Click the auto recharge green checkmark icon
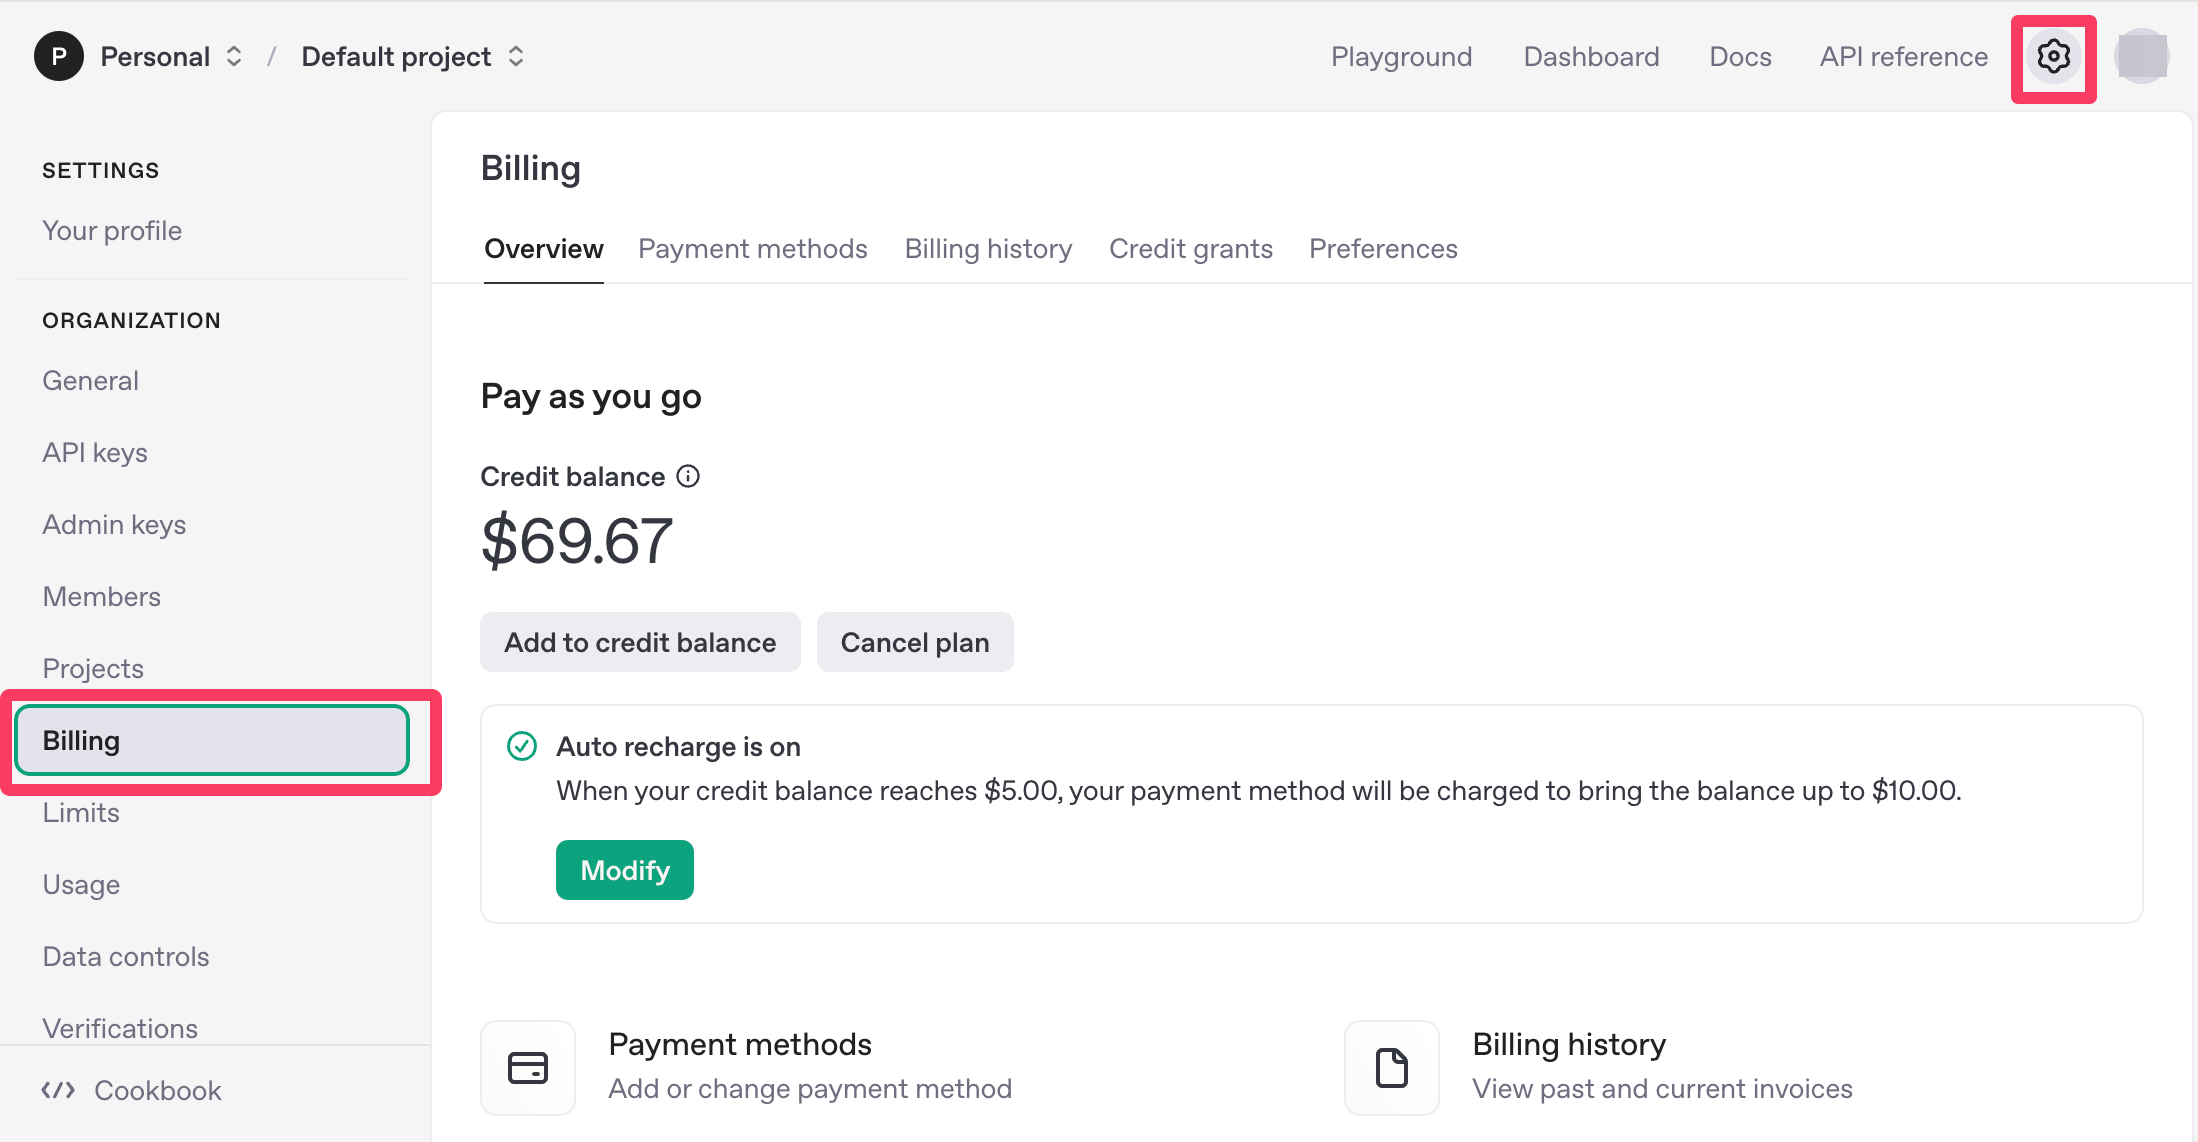This screenshot has width=2198, height=1142. [522, 746]
